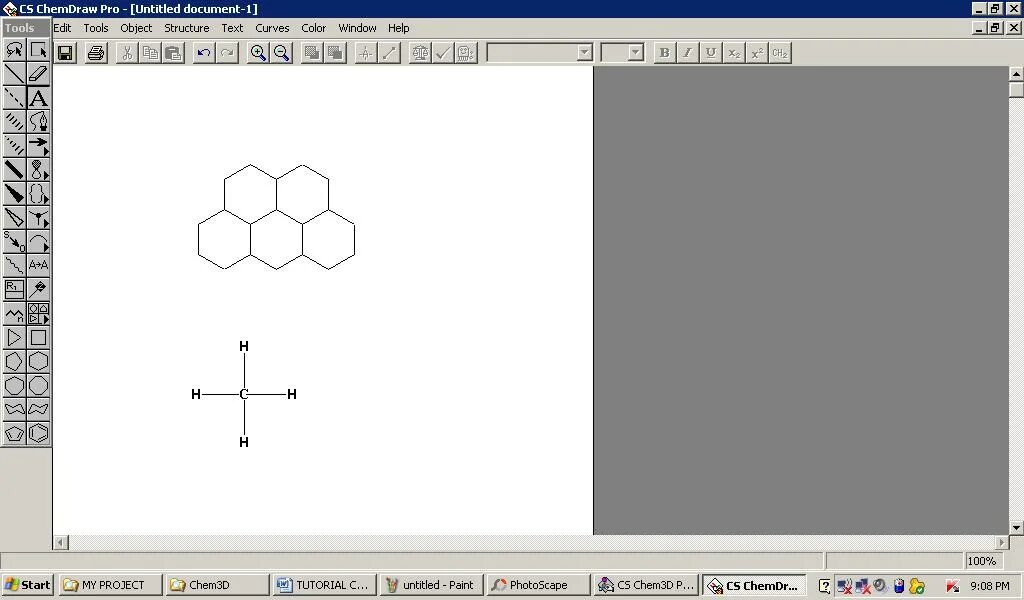The image size is (1024, 600).
Task: Open the Tools menu
Action: (95, 28)
